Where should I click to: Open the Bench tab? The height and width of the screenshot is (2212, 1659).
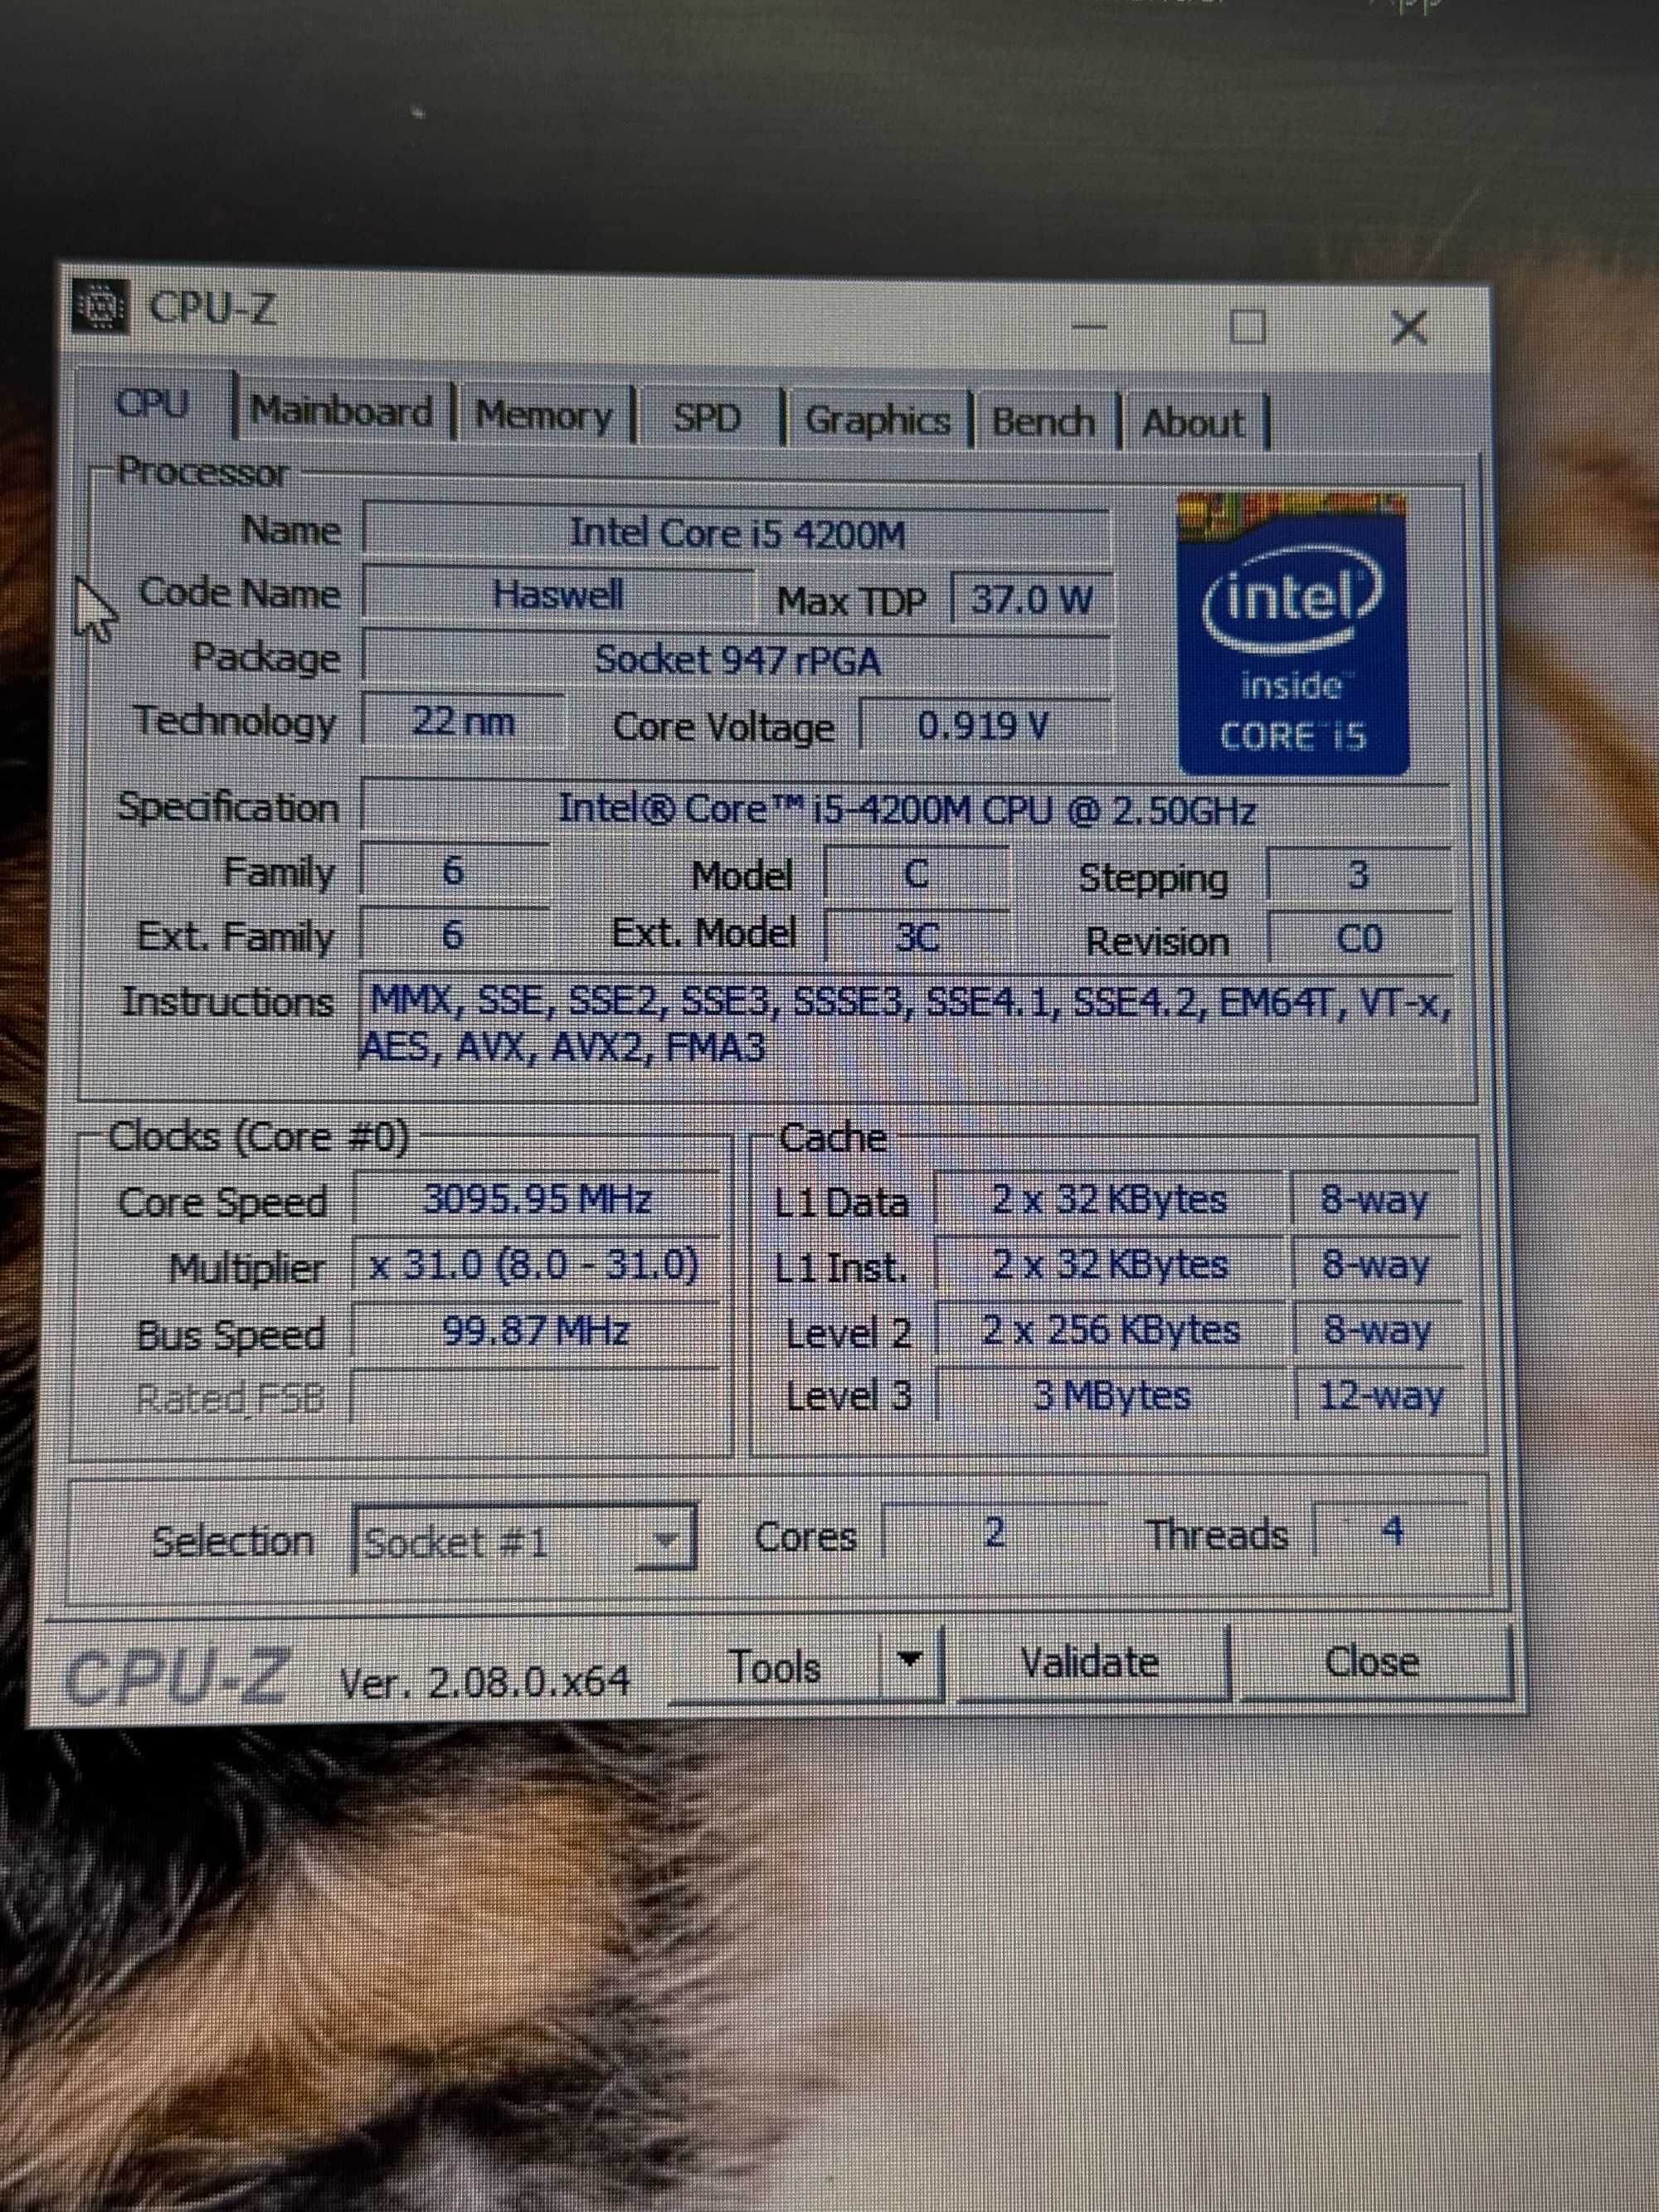coord(1043,422)
